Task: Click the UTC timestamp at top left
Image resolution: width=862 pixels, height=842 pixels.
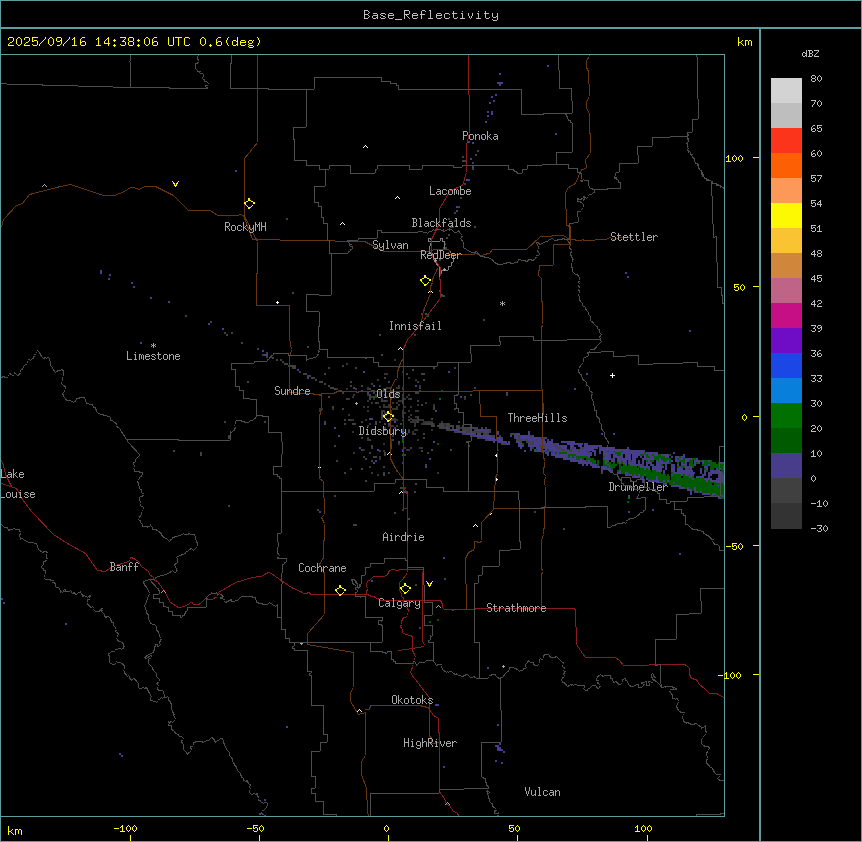Action: [x=134, y=42]
